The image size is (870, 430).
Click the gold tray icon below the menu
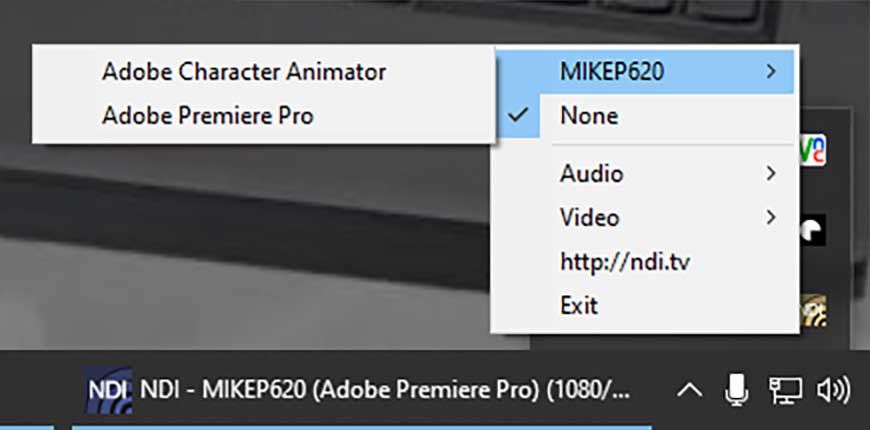pyautogui.click(x=813, y=311)
